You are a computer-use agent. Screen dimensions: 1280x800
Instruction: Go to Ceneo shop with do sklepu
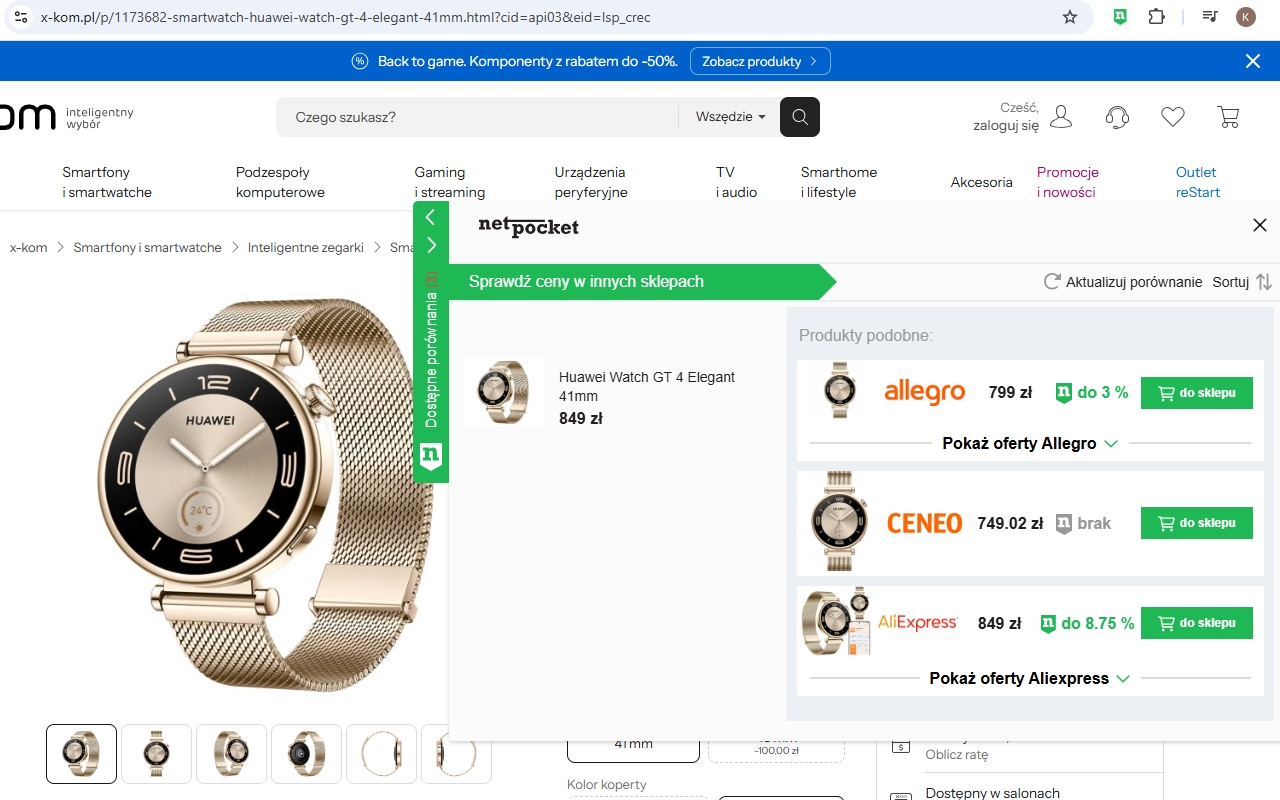pos(1197,523)
